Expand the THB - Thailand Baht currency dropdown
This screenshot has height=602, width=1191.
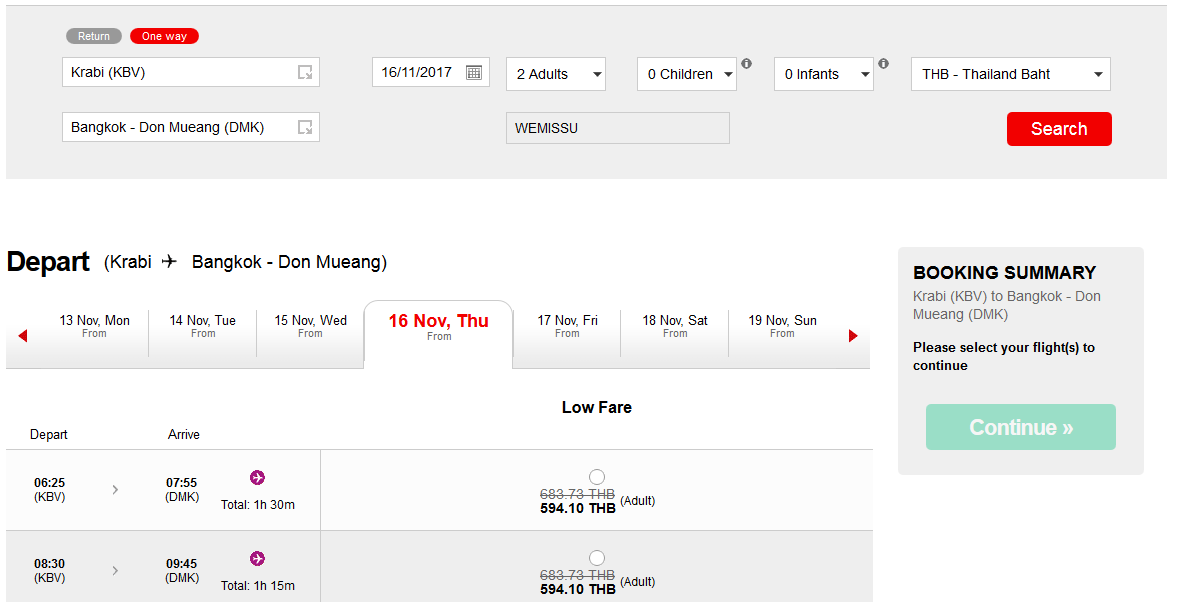(1010, 74)
